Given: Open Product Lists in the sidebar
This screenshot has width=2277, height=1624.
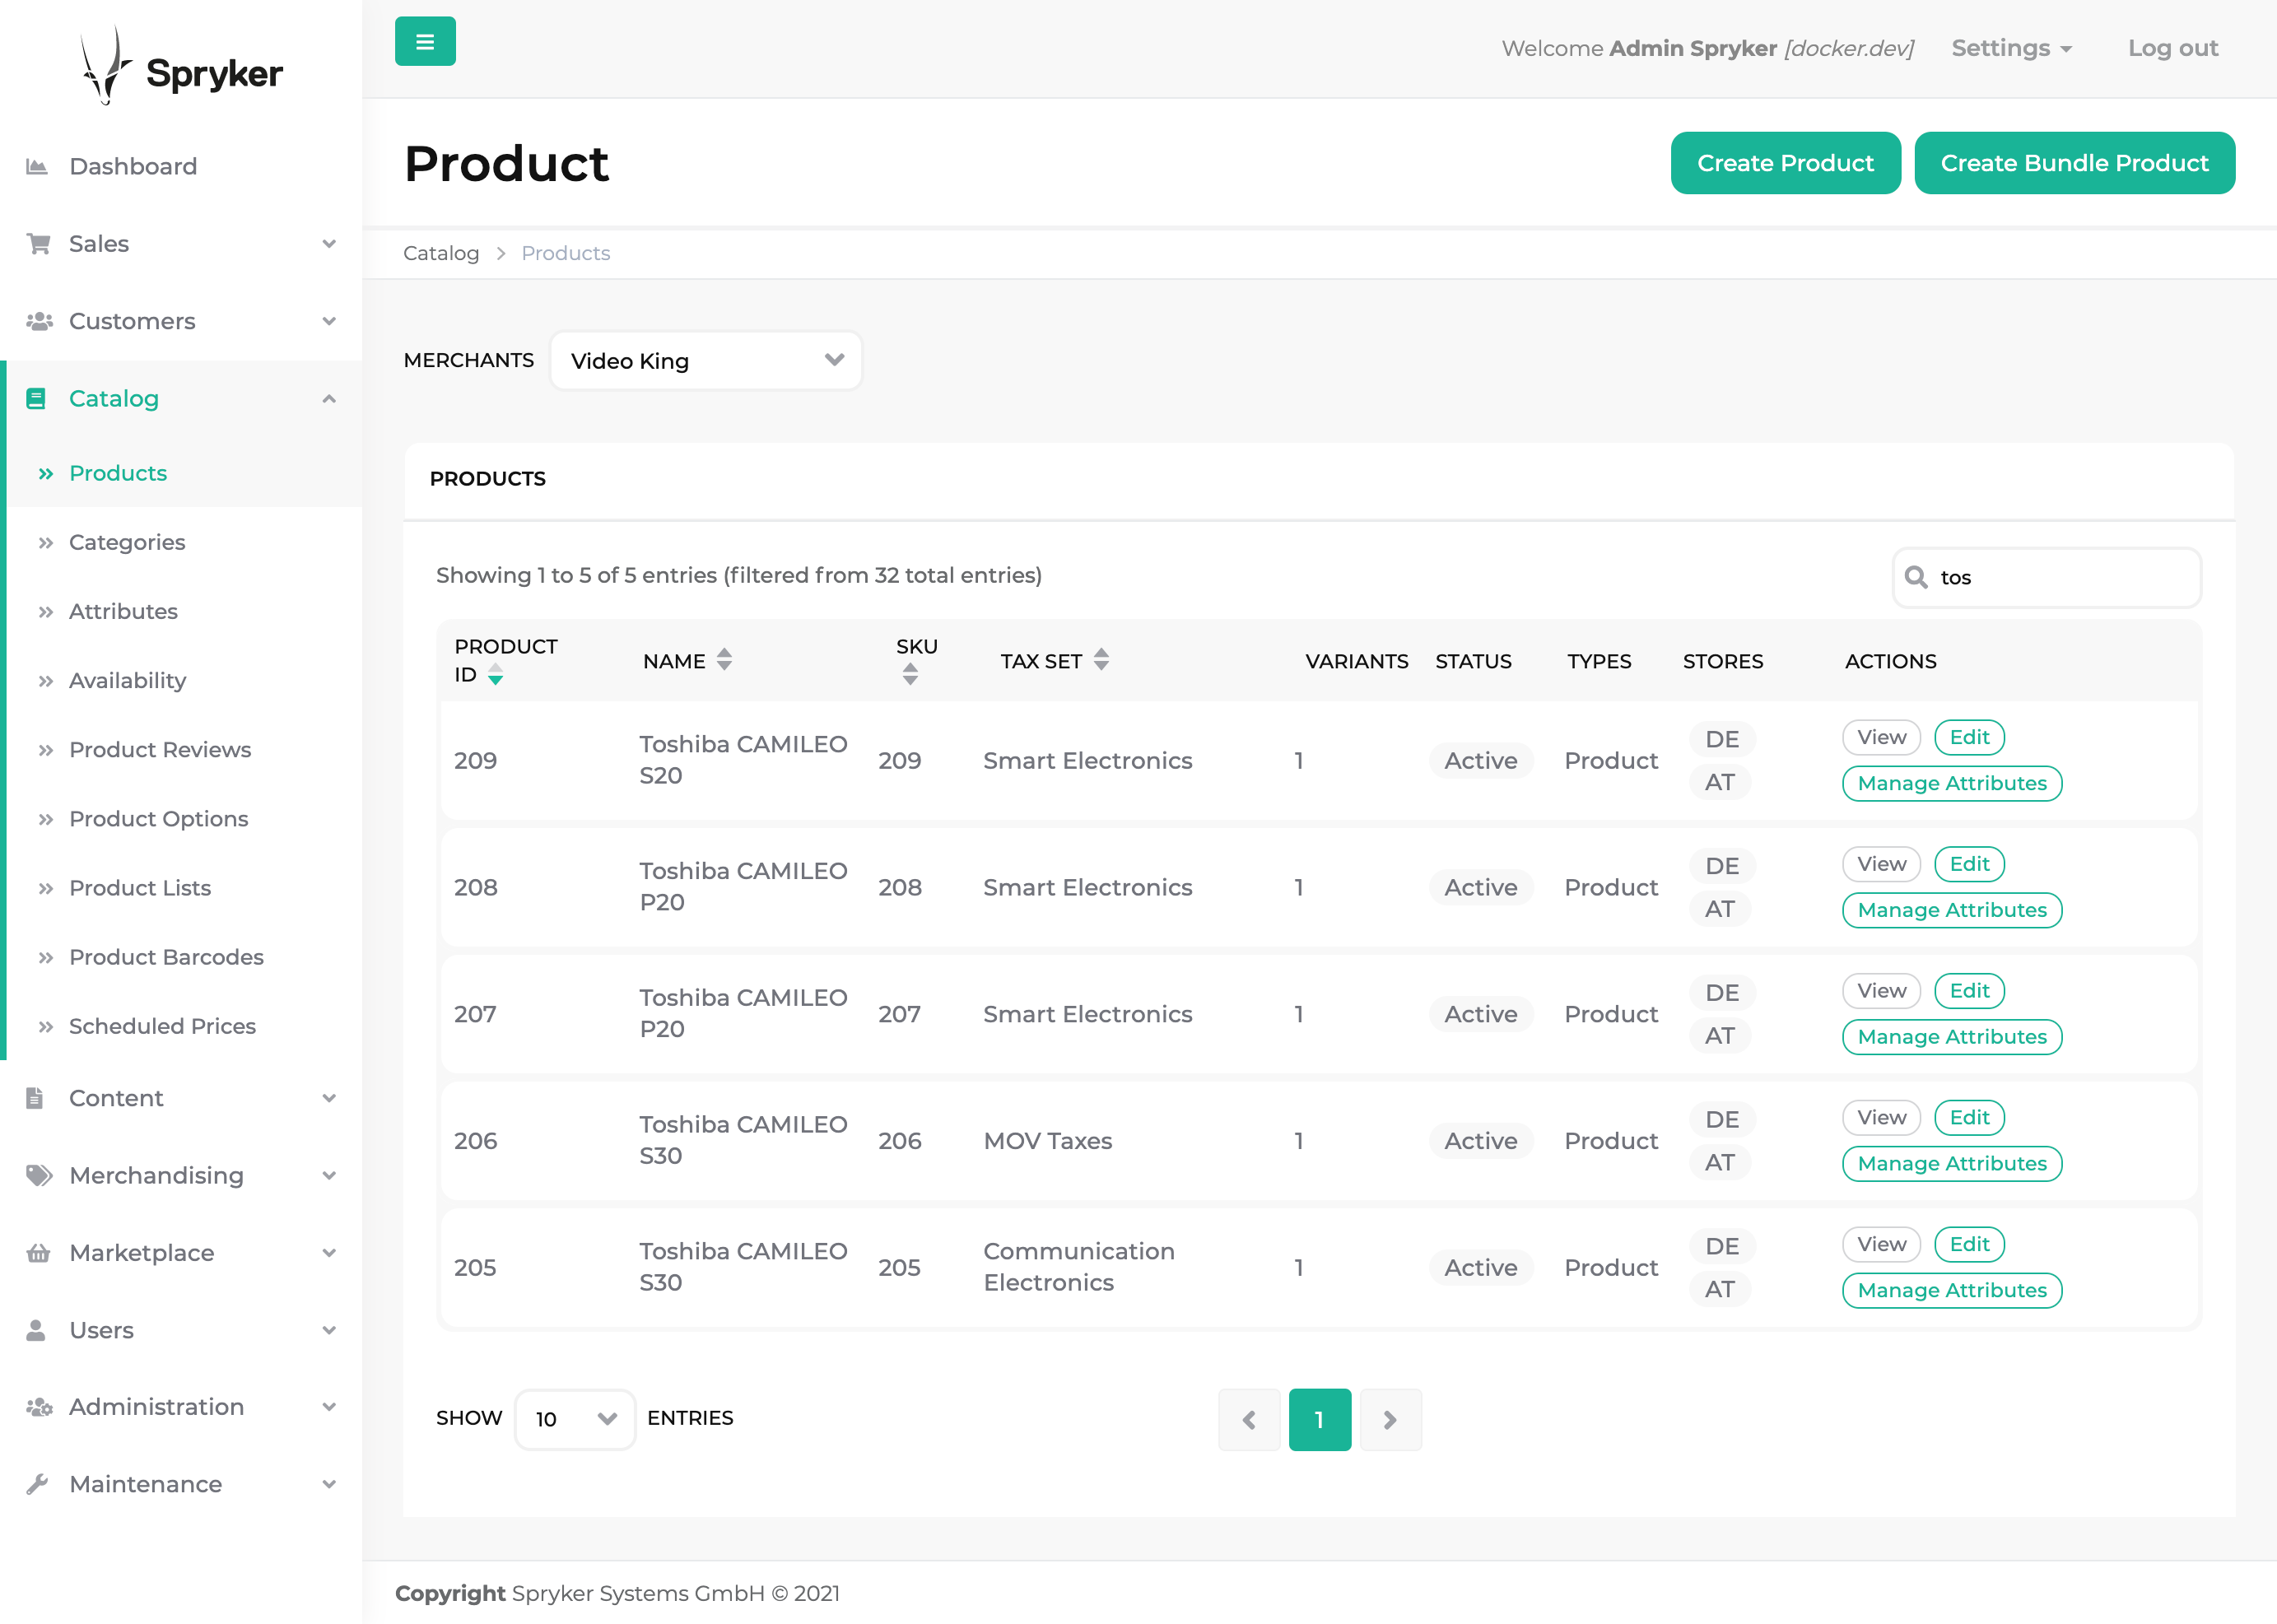Looking at the screenshot, I should 140,888.
